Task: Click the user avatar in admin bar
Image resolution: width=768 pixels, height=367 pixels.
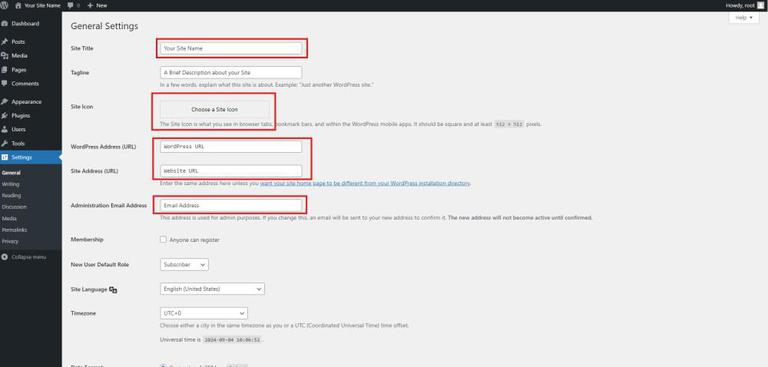Action: (x=761, y=5)
